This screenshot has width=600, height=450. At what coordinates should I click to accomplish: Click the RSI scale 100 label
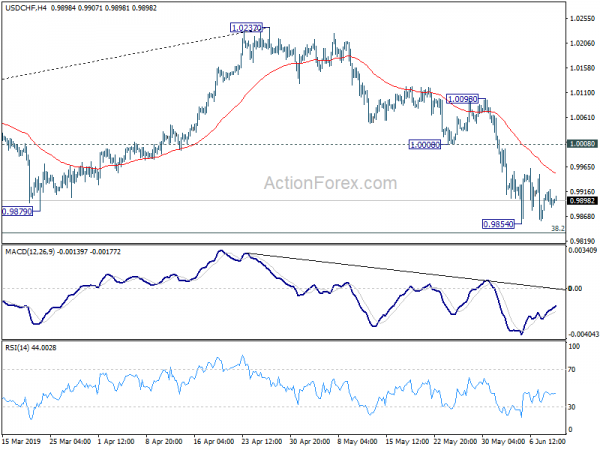point(574,346)
